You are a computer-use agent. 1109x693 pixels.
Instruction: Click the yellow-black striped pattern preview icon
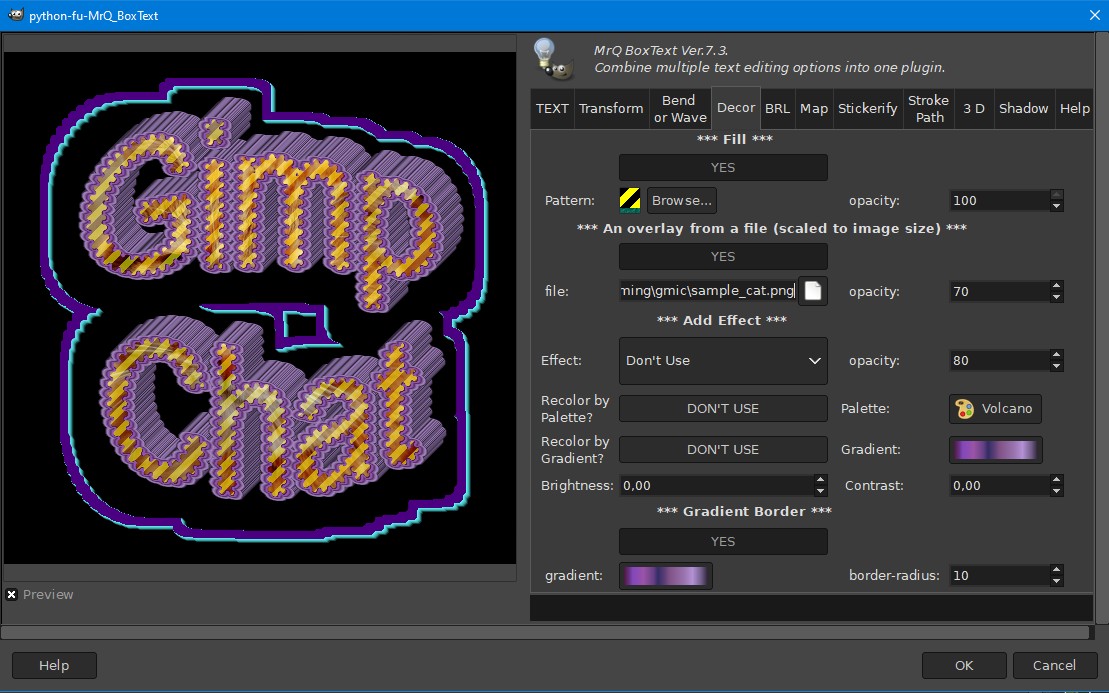[629, 200]
